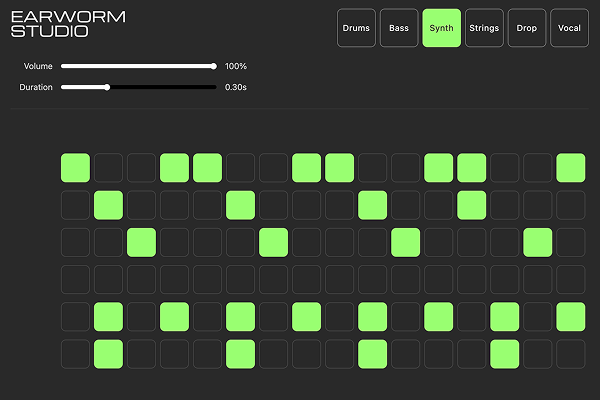Turn off the second step in the bottom row
Viewport: 600px width, 400px height.
pyautogui.click(x=108, y=354)
